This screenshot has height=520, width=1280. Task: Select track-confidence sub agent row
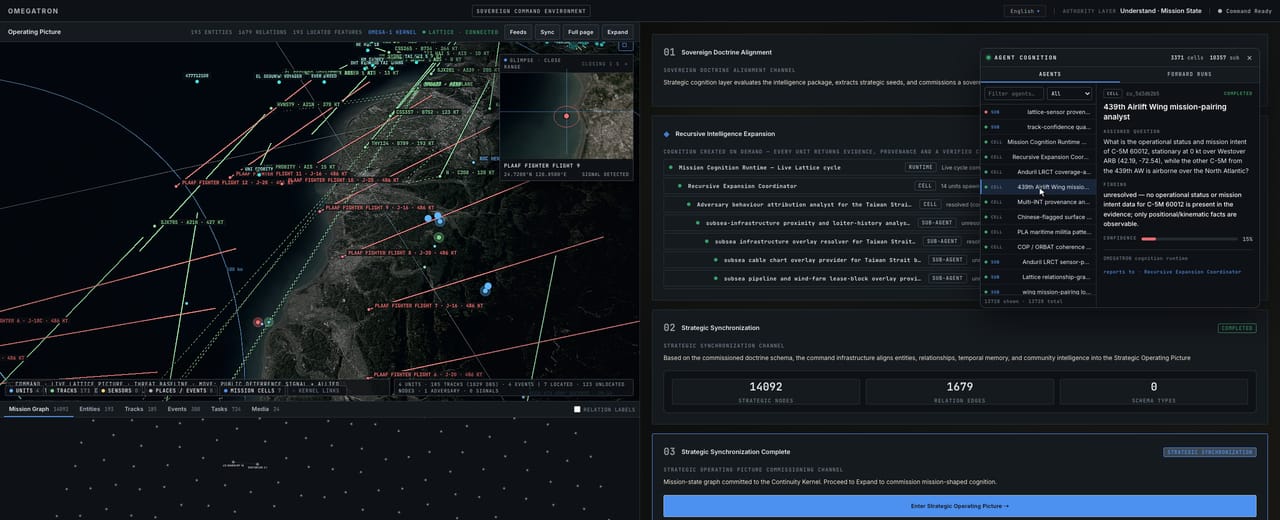coord(1038,127)
